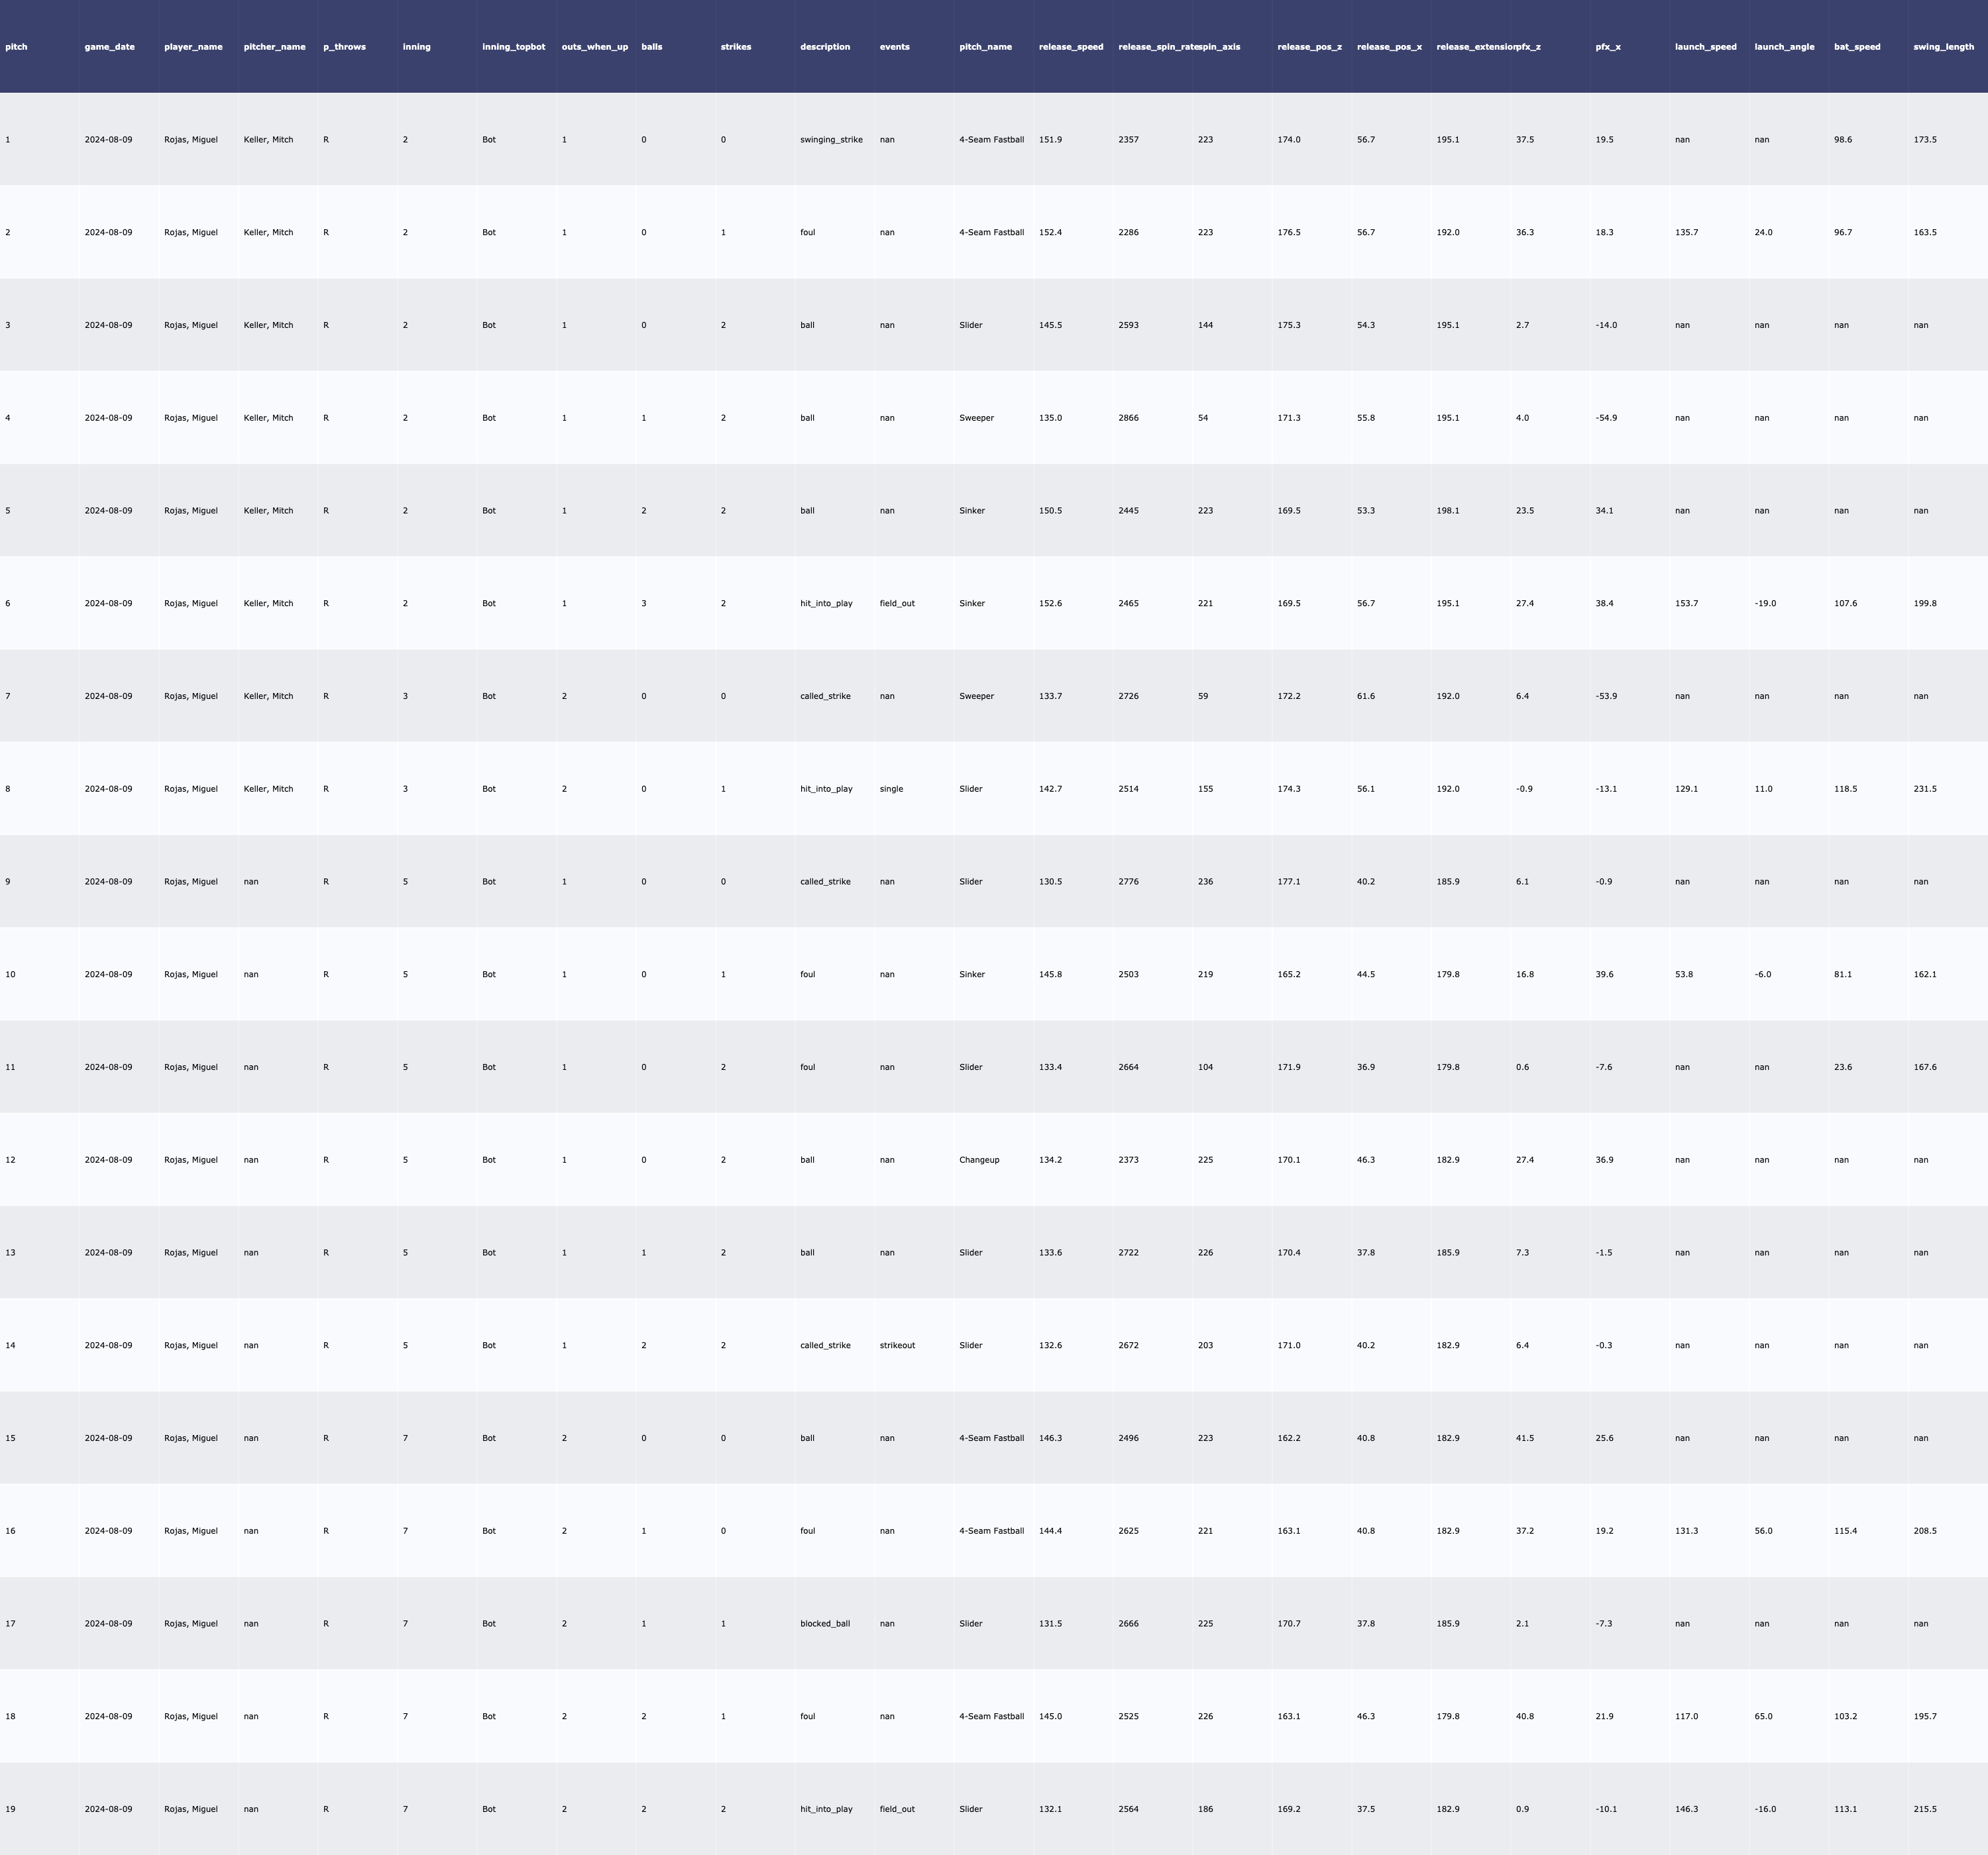Screen dimensions: 1988x1855
Task: Click the pfx_x value -54.9
Action: point(1606,418)
